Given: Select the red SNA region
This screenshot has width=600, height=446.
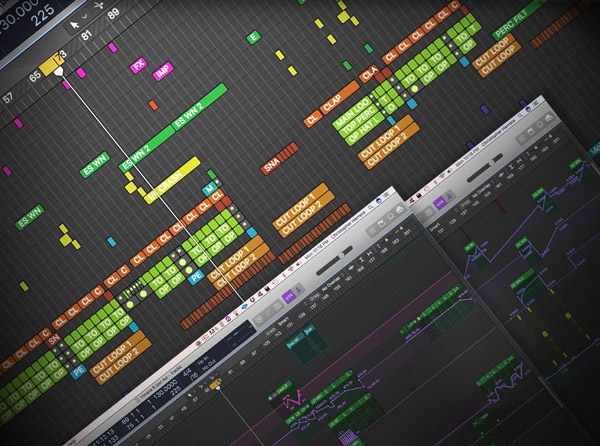Looking at the screenshot, I should tap(280, 158).
